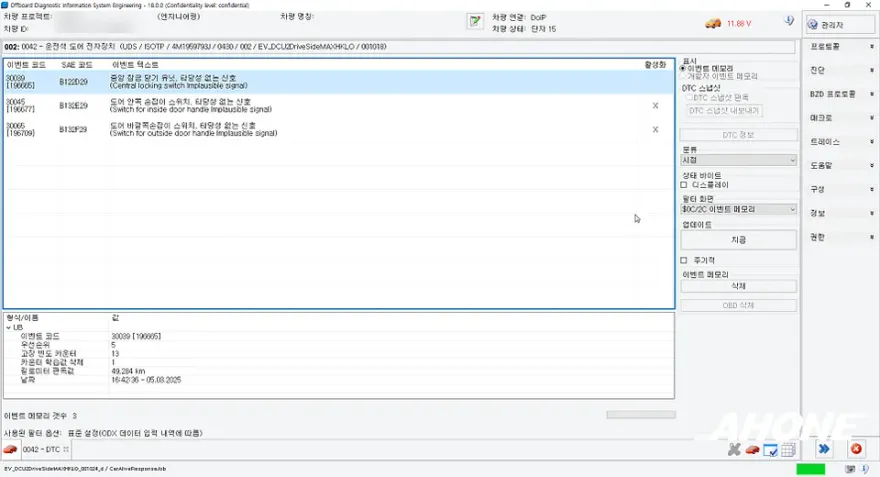Click the green checkmark note icon at top
The image size is (880, 477).
pos(475,21)
